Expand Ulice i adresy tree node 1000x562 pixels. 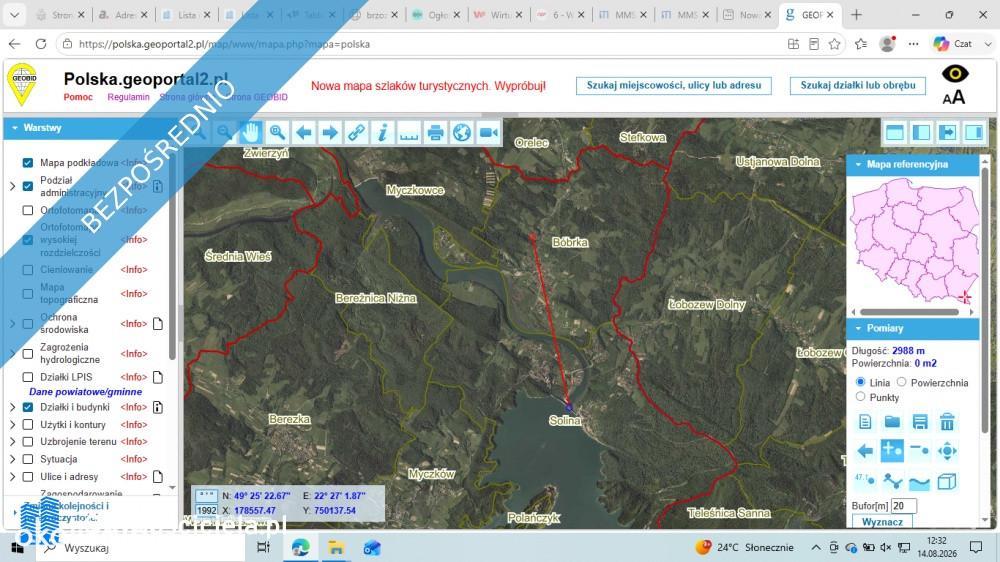point(13,477)
